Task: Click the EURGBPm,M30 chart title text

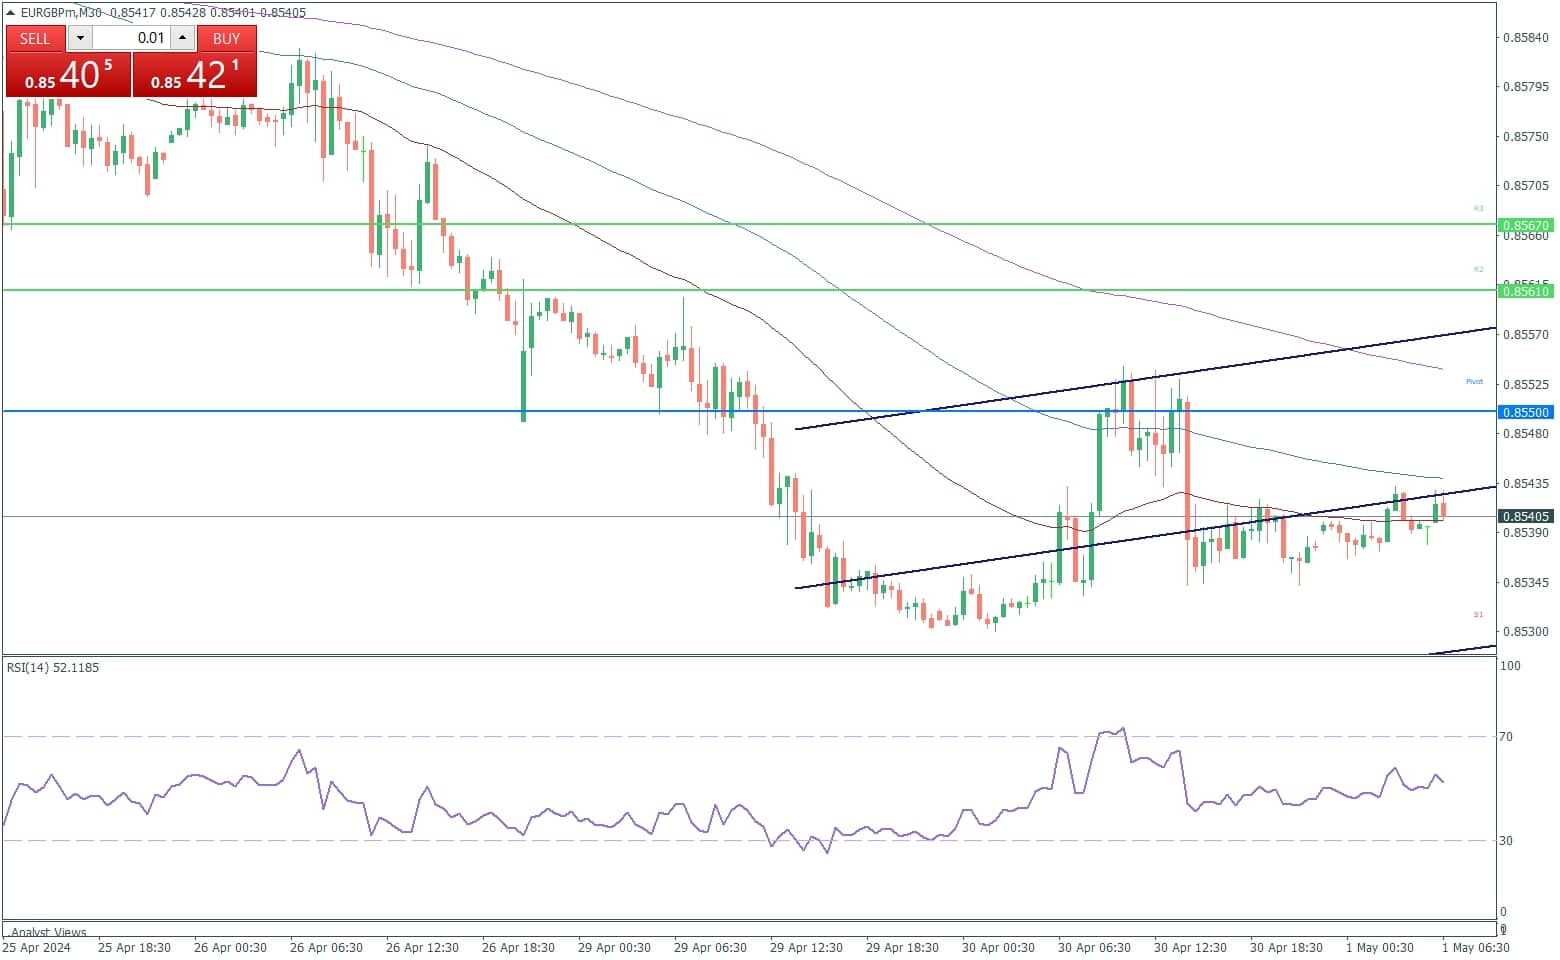Action: click(61, 13)
